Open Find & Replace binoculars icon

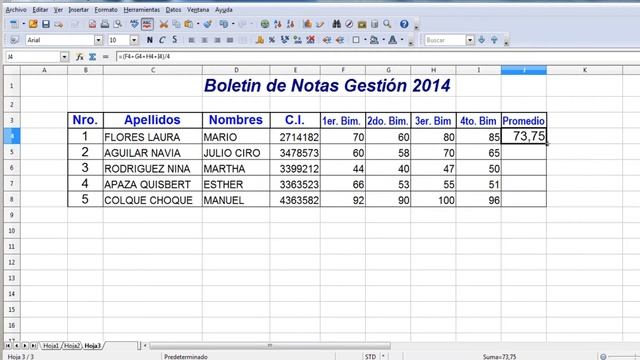(336, 24)
